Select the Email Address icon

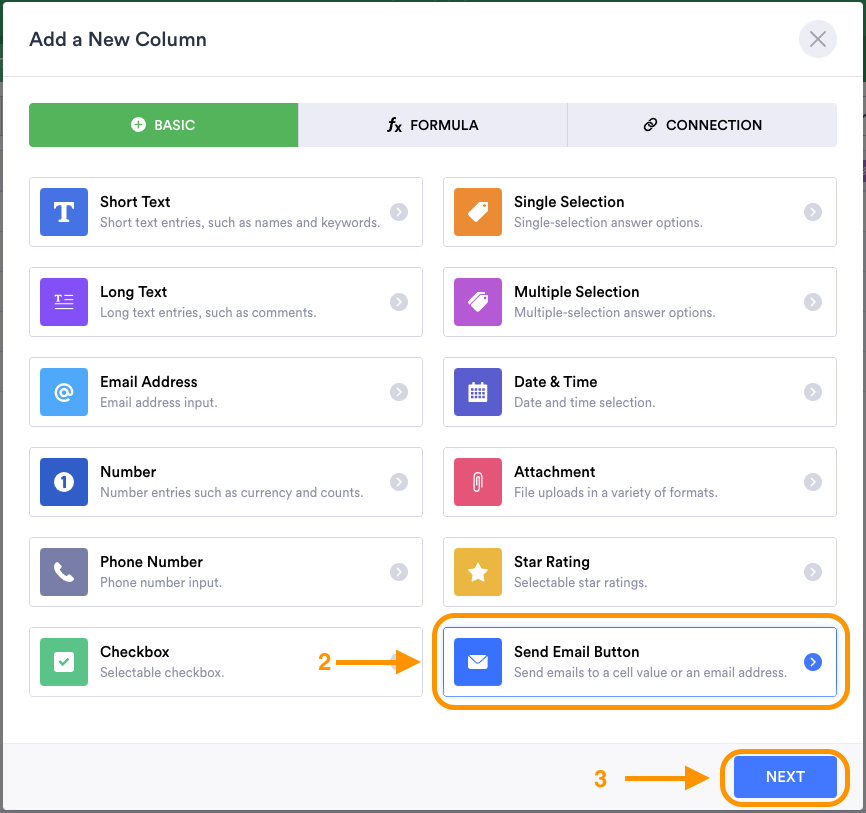click(x=62, y=392)
